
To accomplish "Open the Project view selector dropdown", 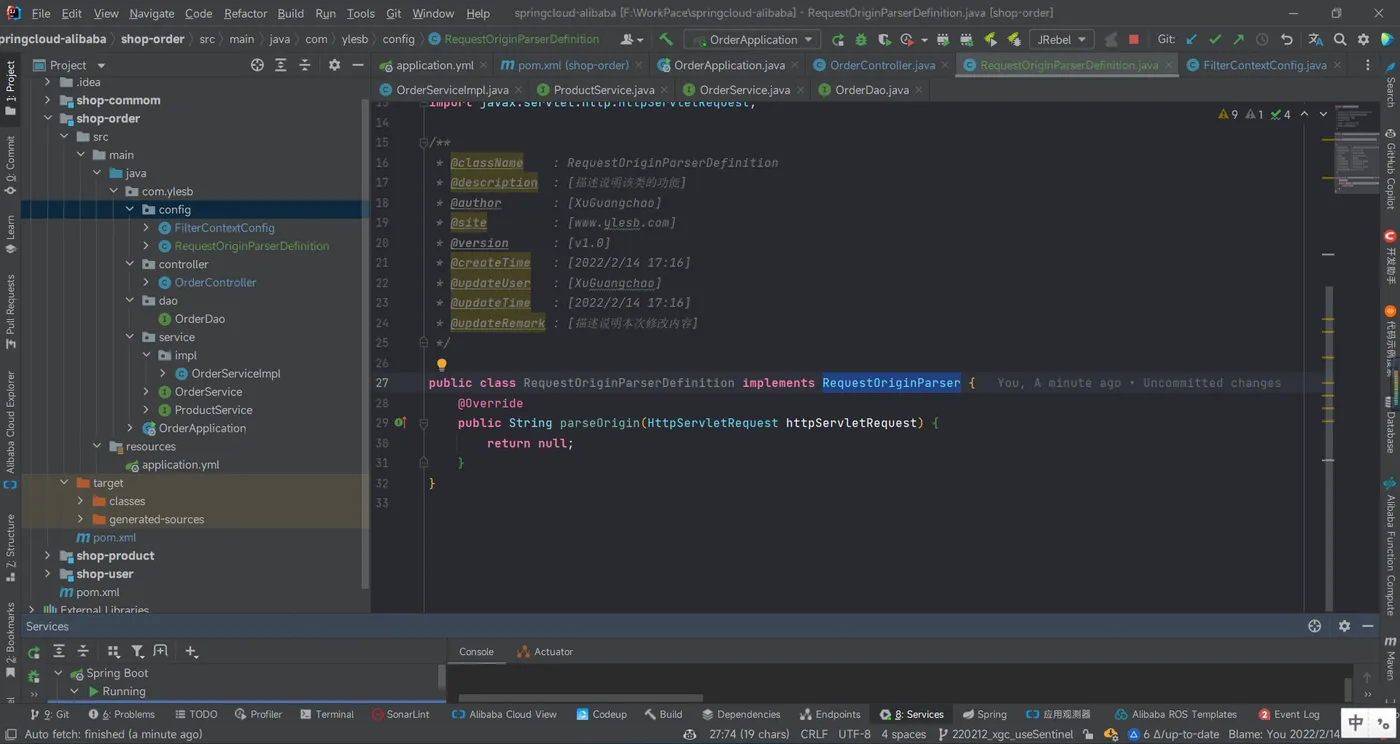I will (x=69, y=65).
